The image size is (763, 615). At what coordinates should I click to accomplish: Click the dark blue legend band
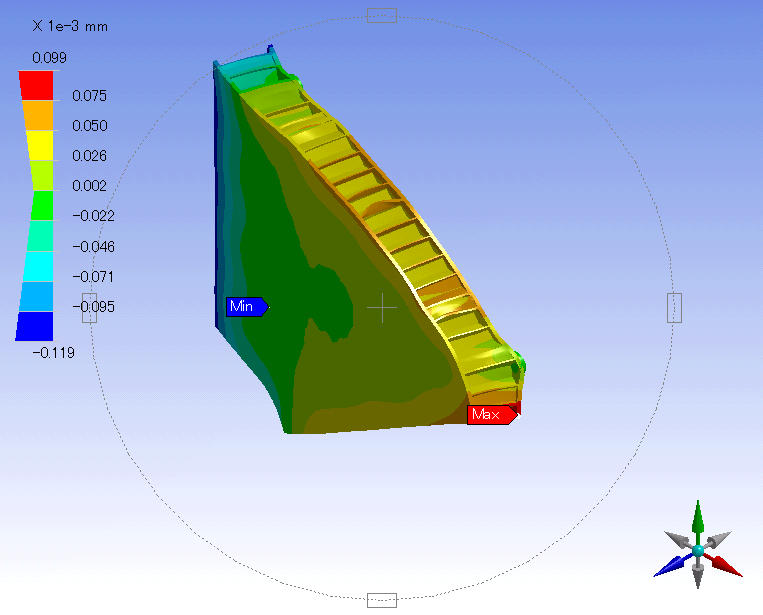[x=35, y=326]
